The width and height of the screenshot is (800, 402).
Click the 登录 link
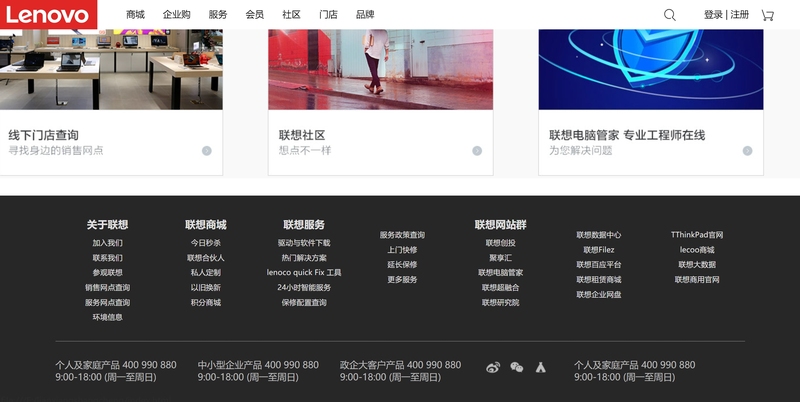pos(713,15)
